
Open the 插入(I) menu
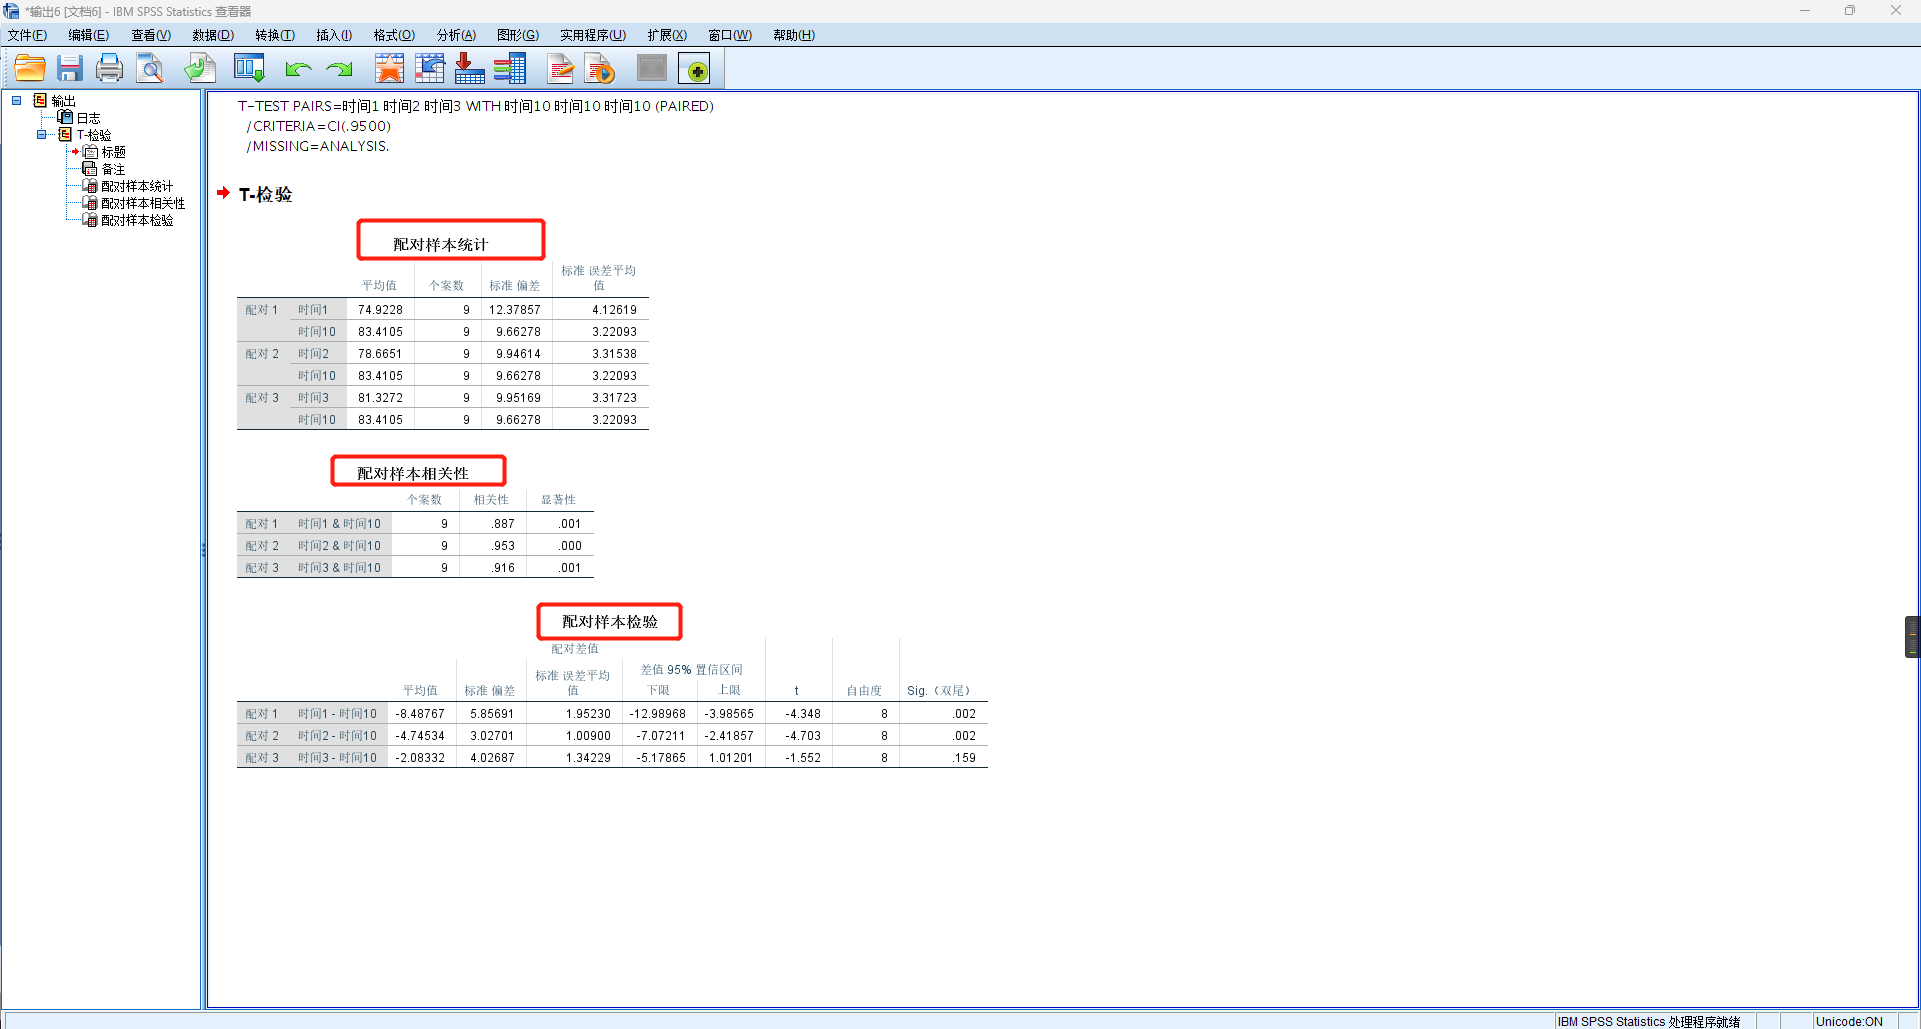tap(334, 35)
